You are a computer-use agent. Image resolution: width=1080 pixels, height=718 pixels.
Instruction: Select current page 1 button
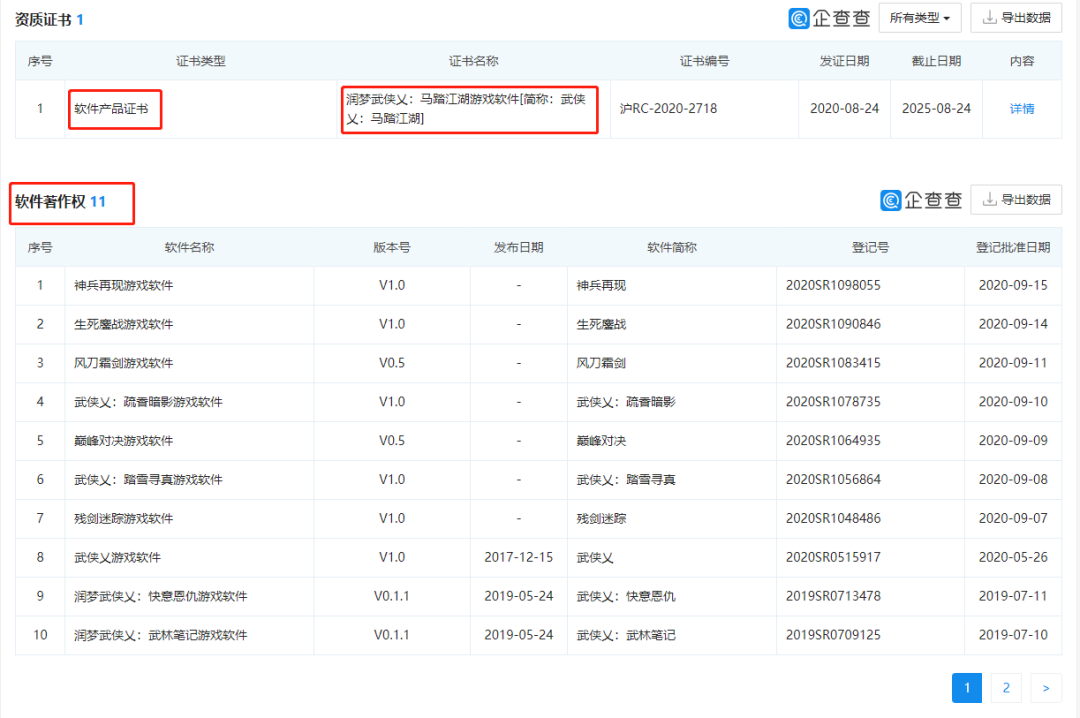[x=966, y=688]
